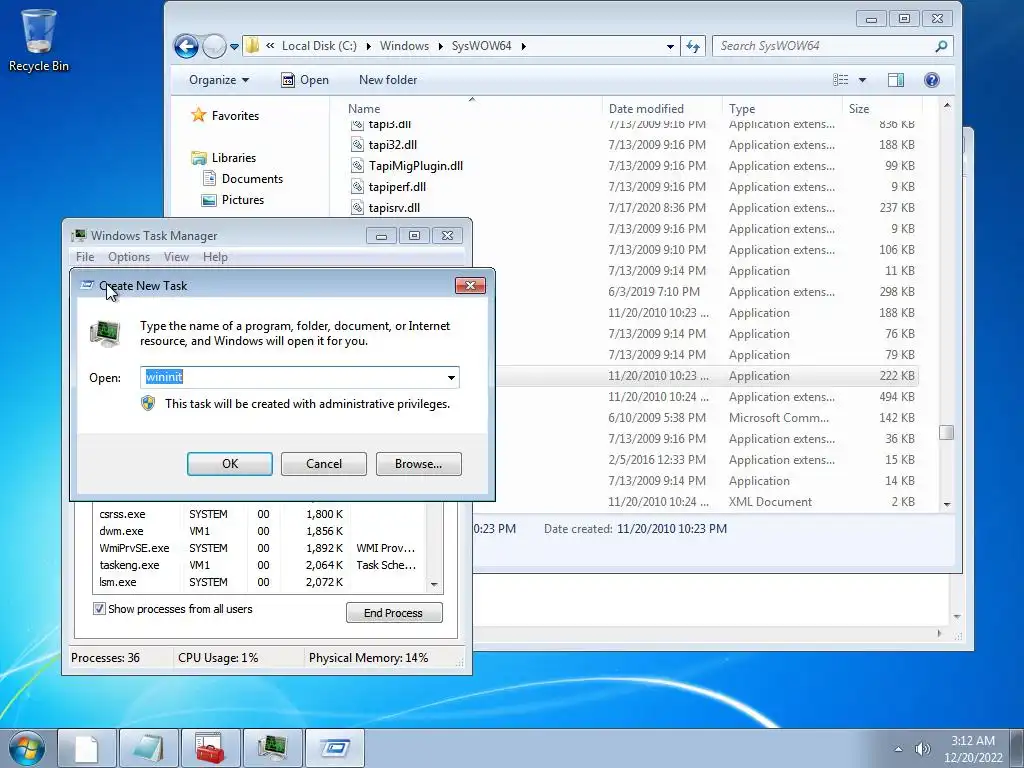
Task: Open the Organize dropdown menu
Action: click(x=219, y=80)
